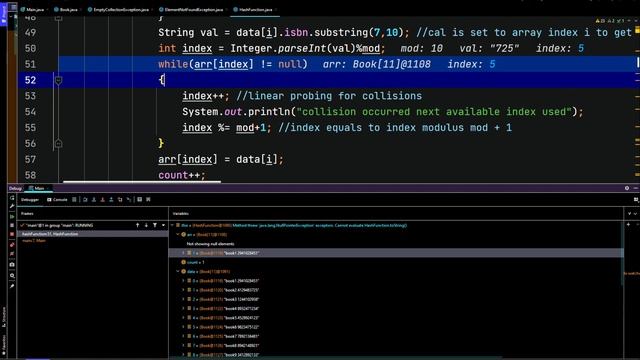
Task: Click the Step Out icon
Action: click(x=111, y=200)
